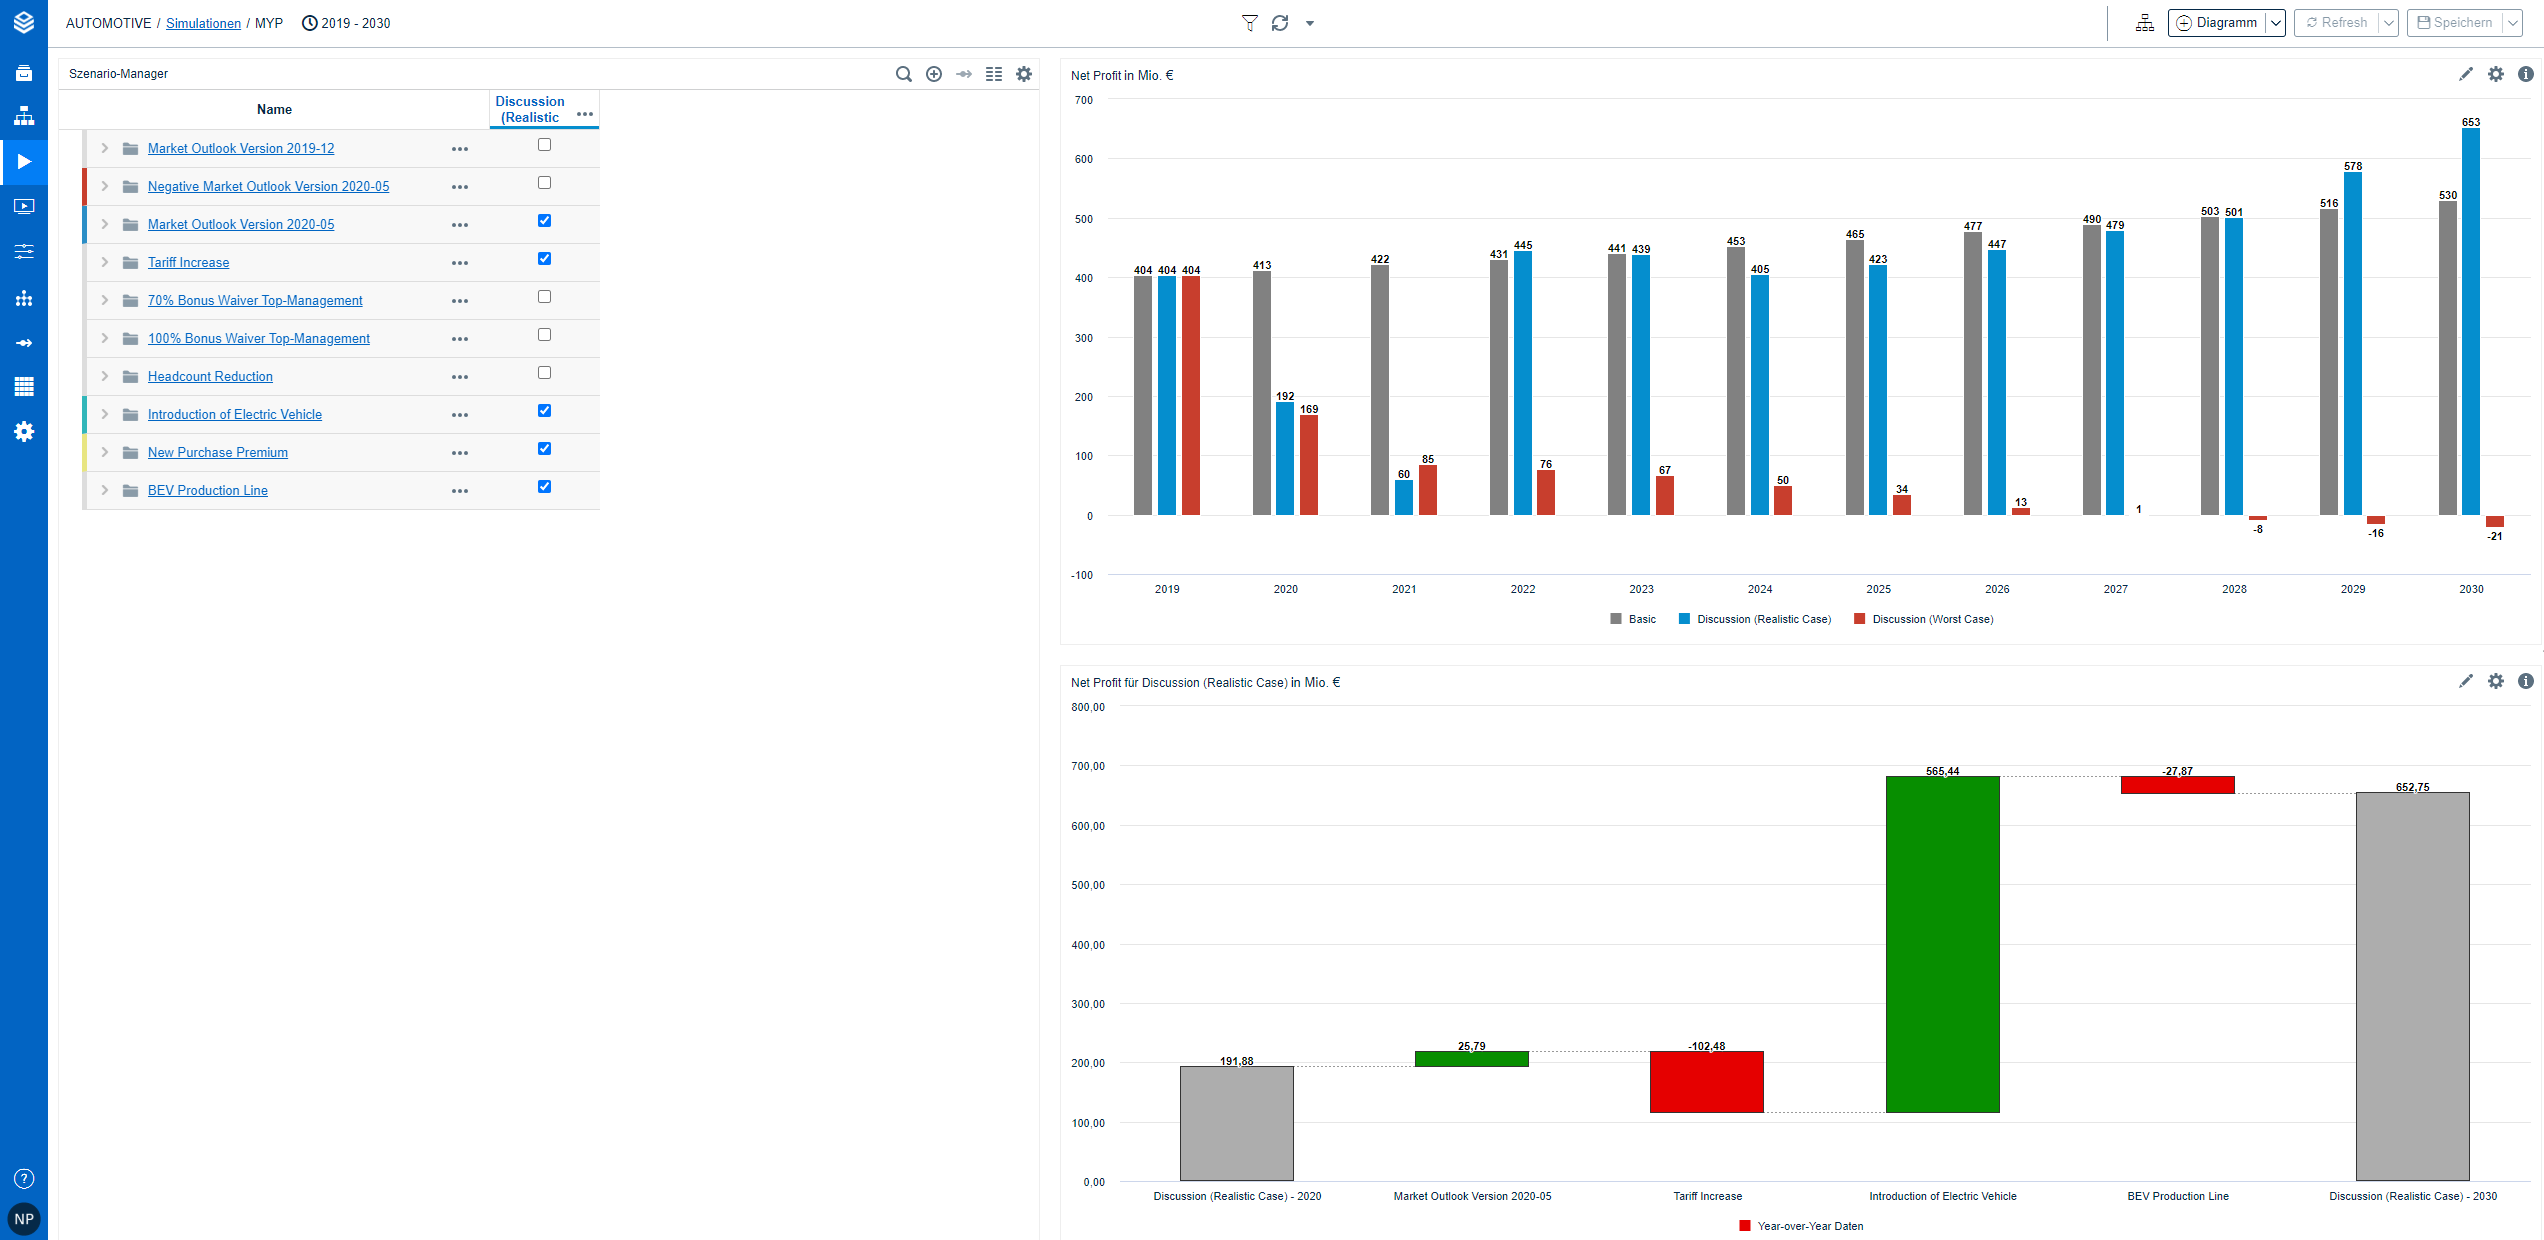The height and width of the screenshot is (1240, 2544).
Task: Open search in Szenario-Manager panel
Action: [903, 74]
